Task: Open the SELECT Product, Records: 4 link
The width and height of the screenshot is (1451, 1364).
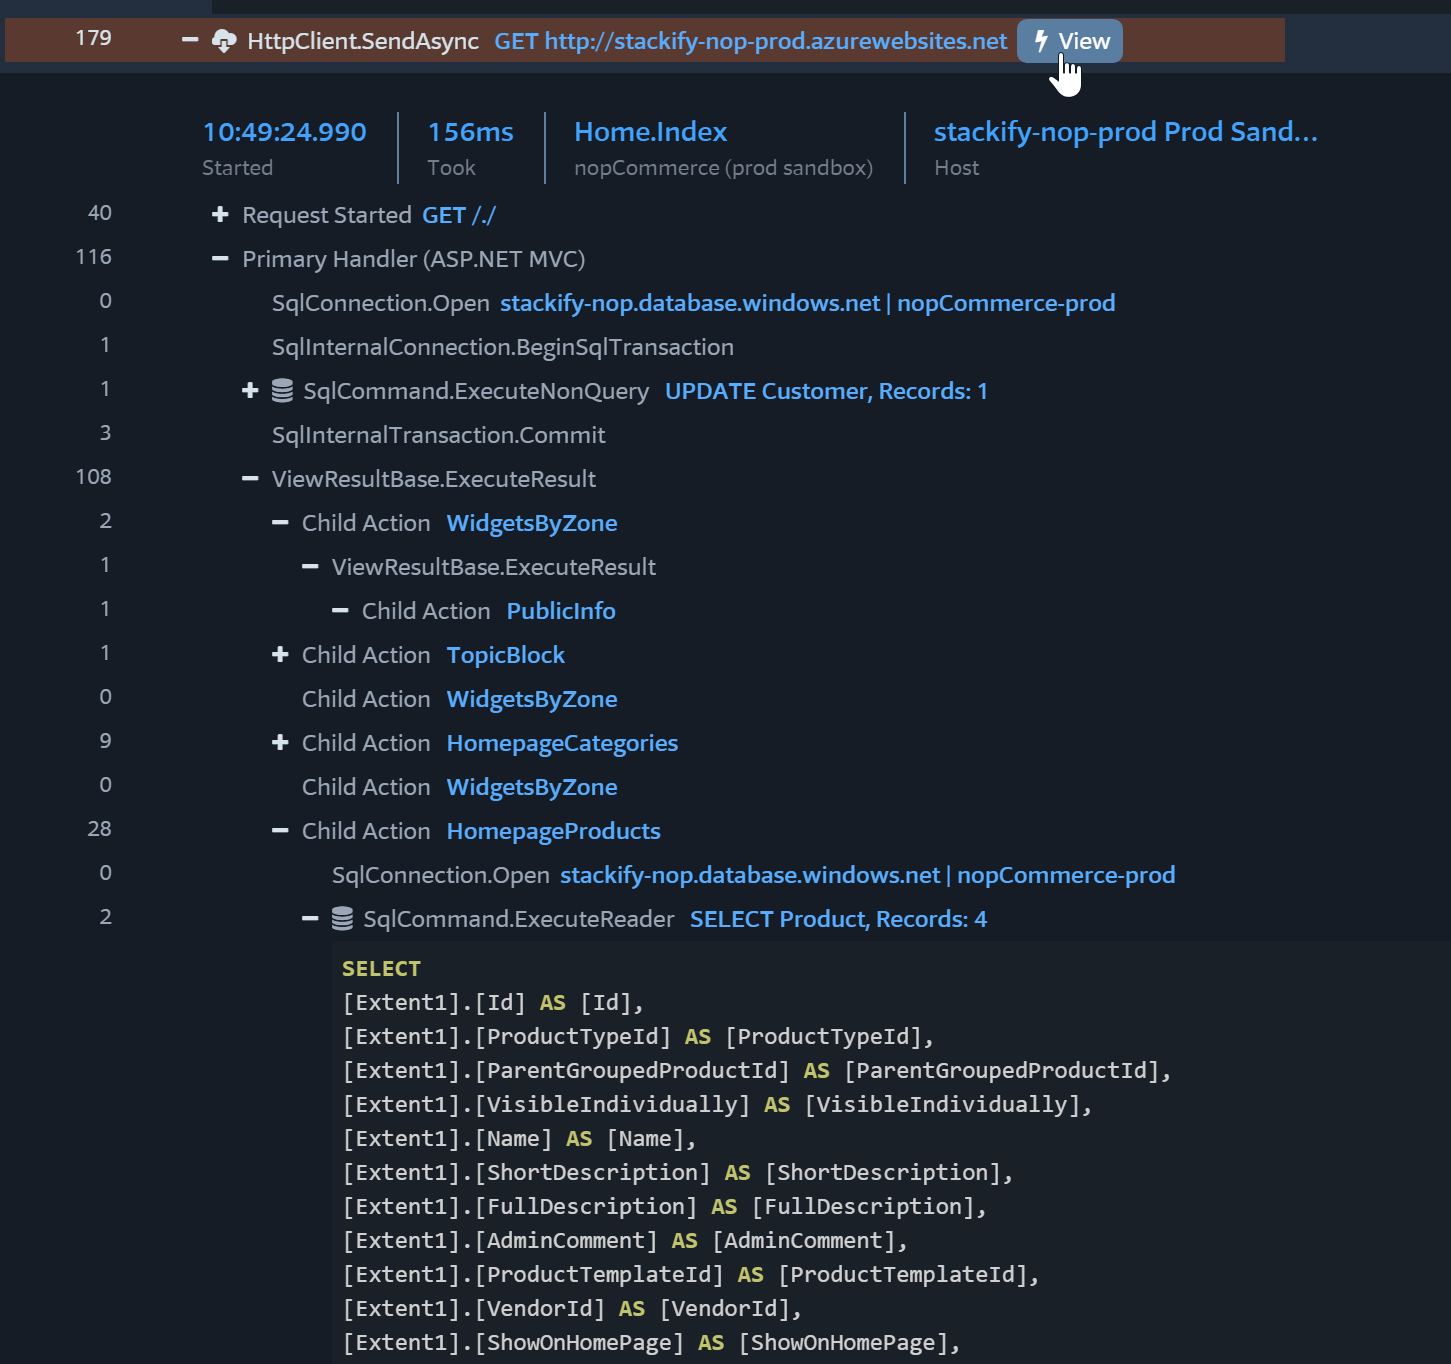Action: [838, 919]
